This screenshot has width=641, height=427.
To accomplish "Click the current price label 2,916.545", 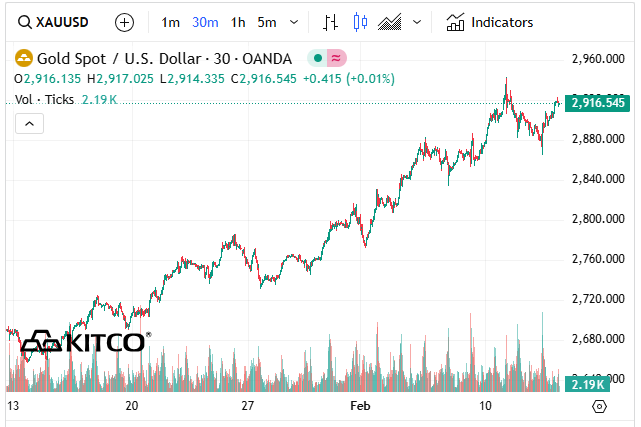I will click(597, 103).
